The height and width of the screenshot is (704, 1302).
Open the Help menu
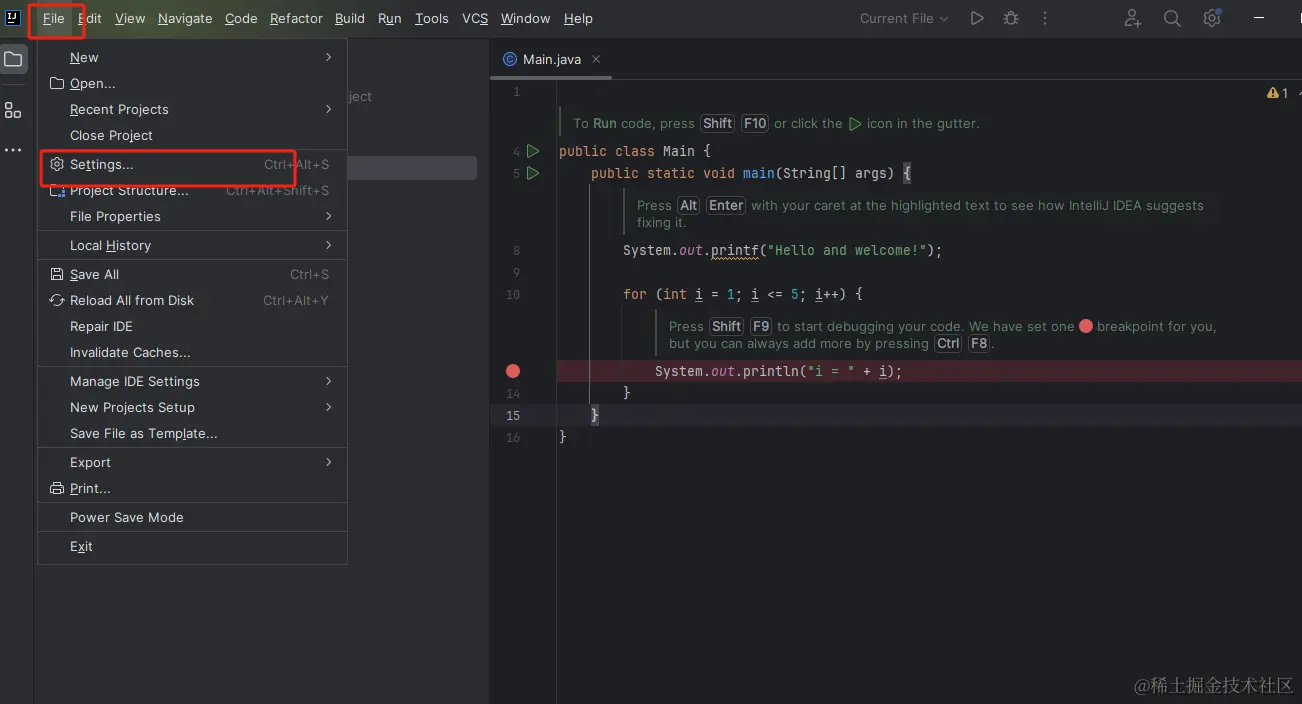click(578, 18)
